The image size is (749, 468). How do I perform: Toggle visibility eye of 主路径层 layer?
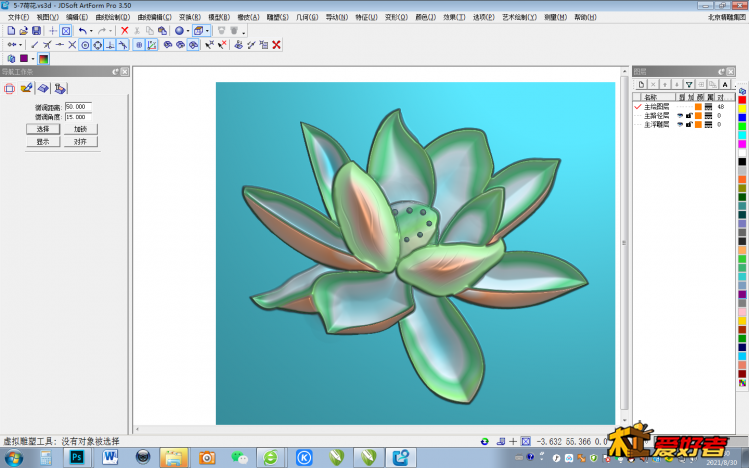point(680,116)
